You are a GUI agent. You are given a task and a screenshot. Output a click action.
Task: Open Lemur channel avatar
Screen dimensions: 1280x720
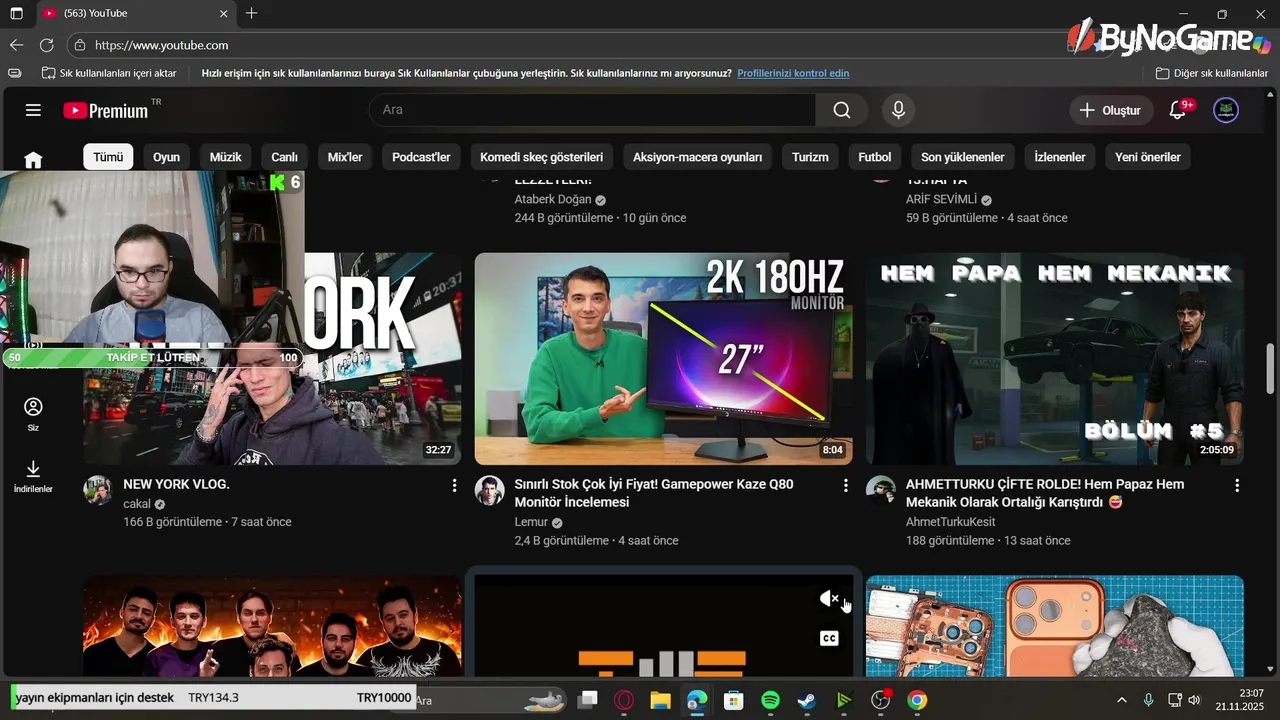pos(489,490)
